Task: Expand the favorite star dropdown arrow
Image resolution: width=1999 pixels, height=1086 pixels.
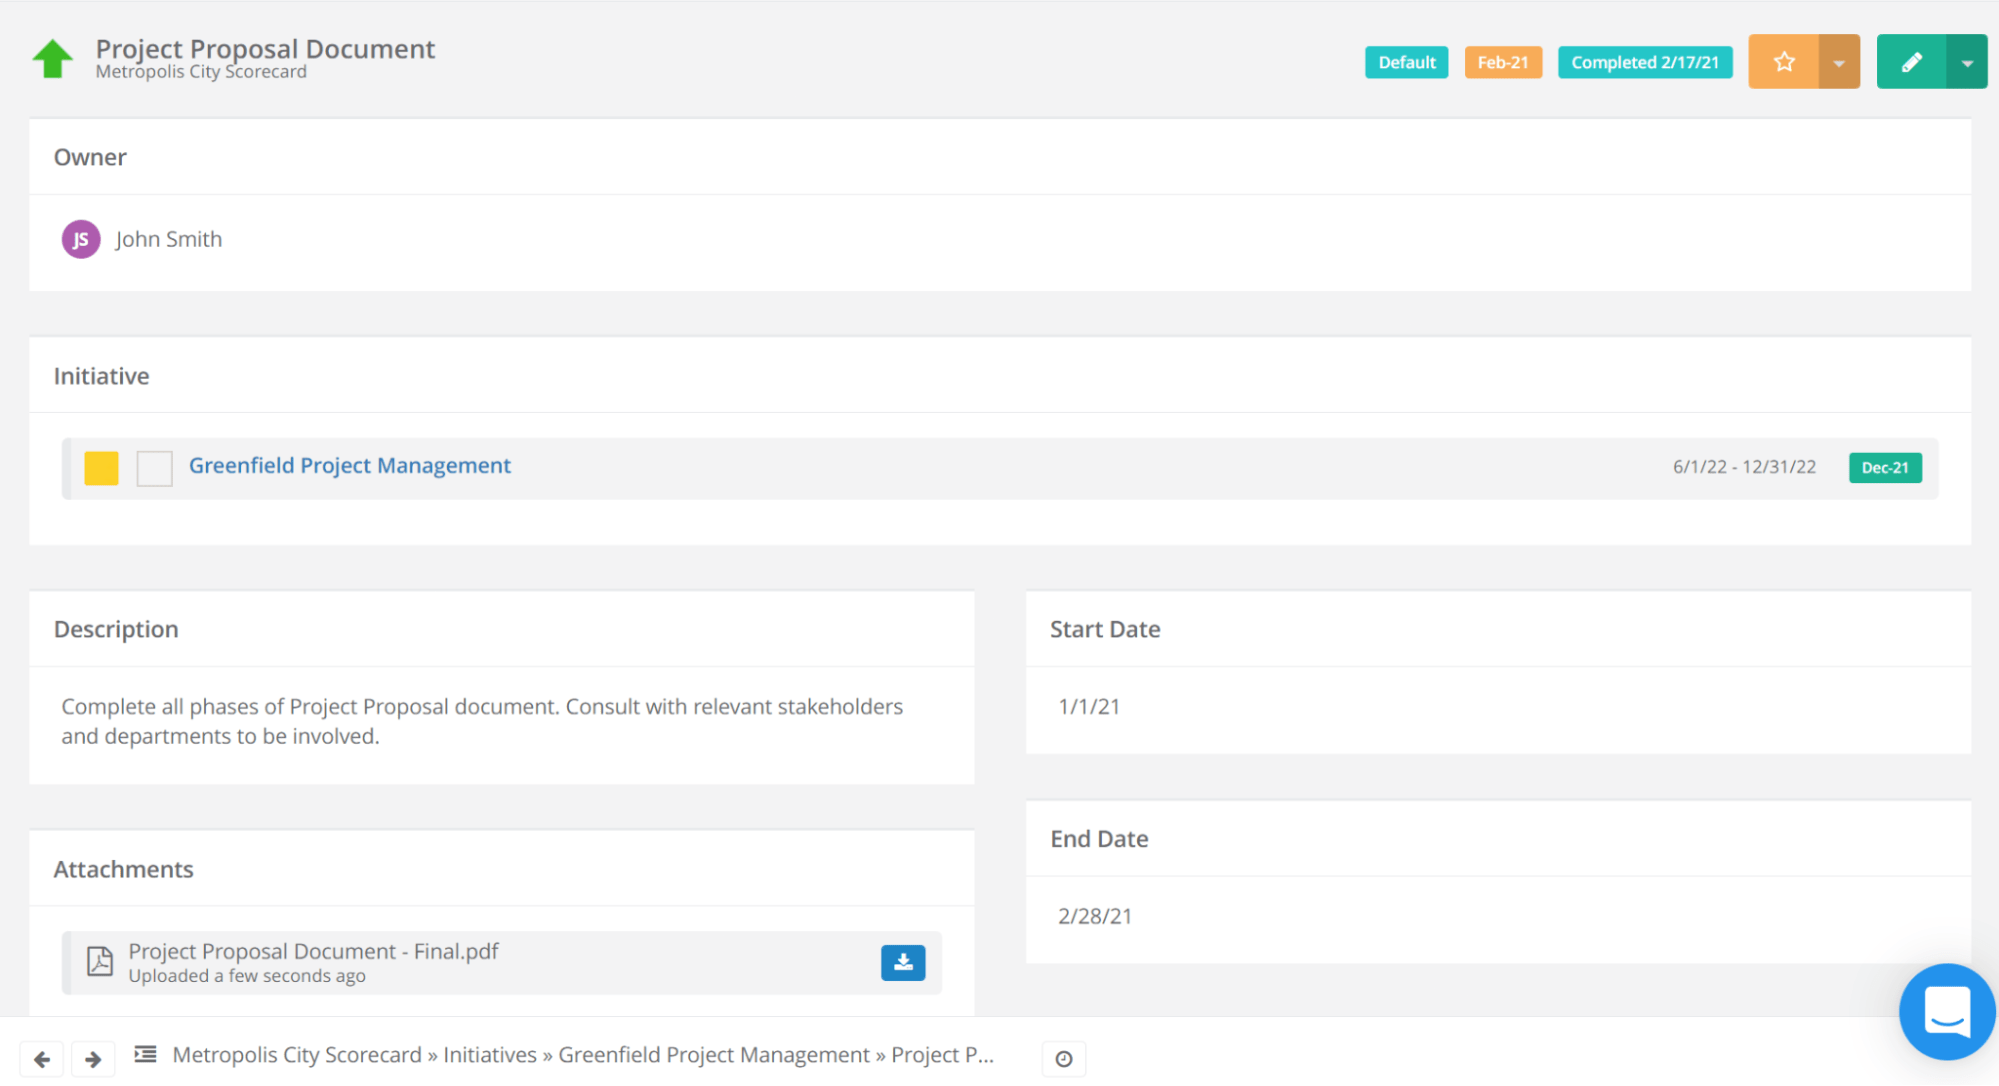Action: 1838,62
